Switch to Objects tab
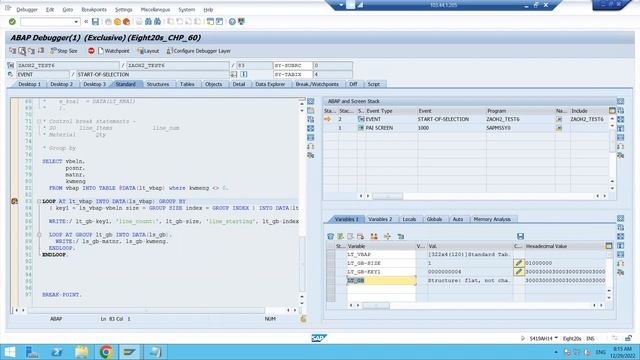The image size is (640, 360). [x=213, y=84]
